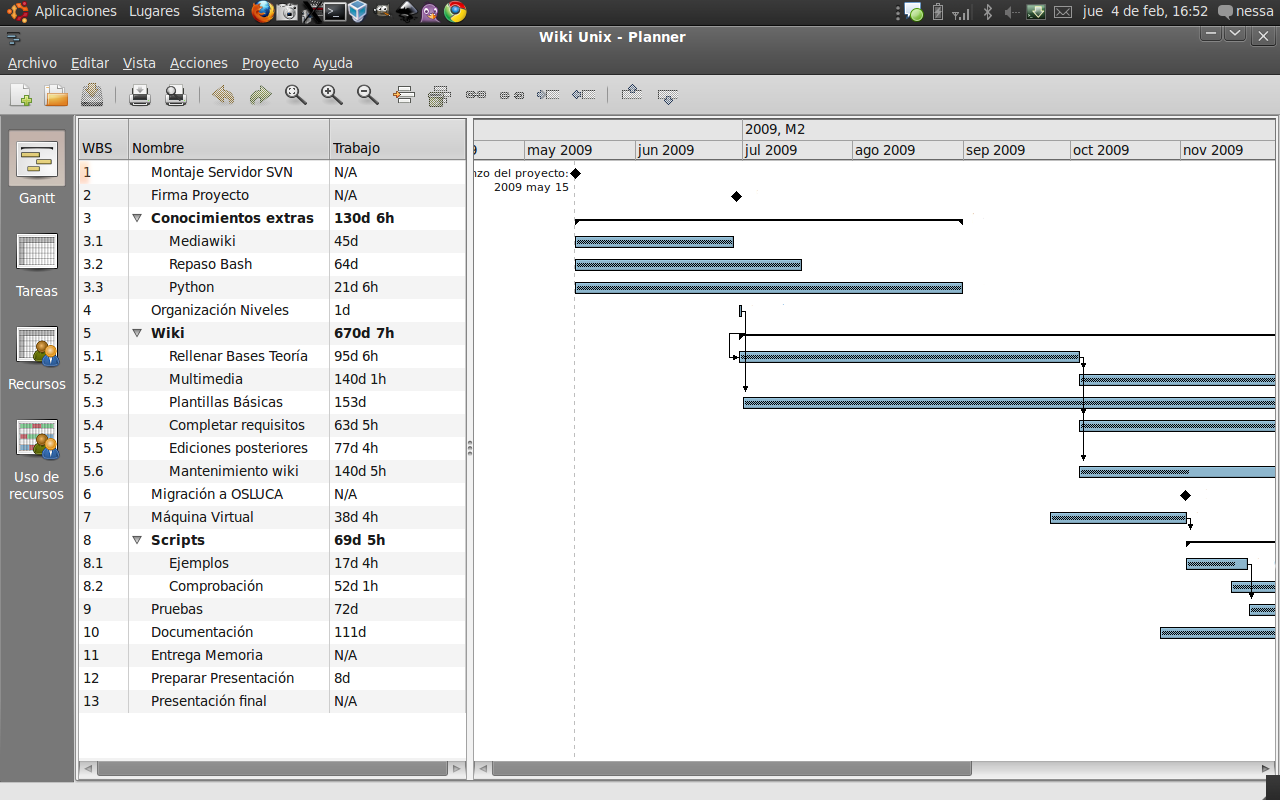Indent a task using the toolbar arrow icon
The width and height of the screenshot is (1280, 800).
pos(548,95)
